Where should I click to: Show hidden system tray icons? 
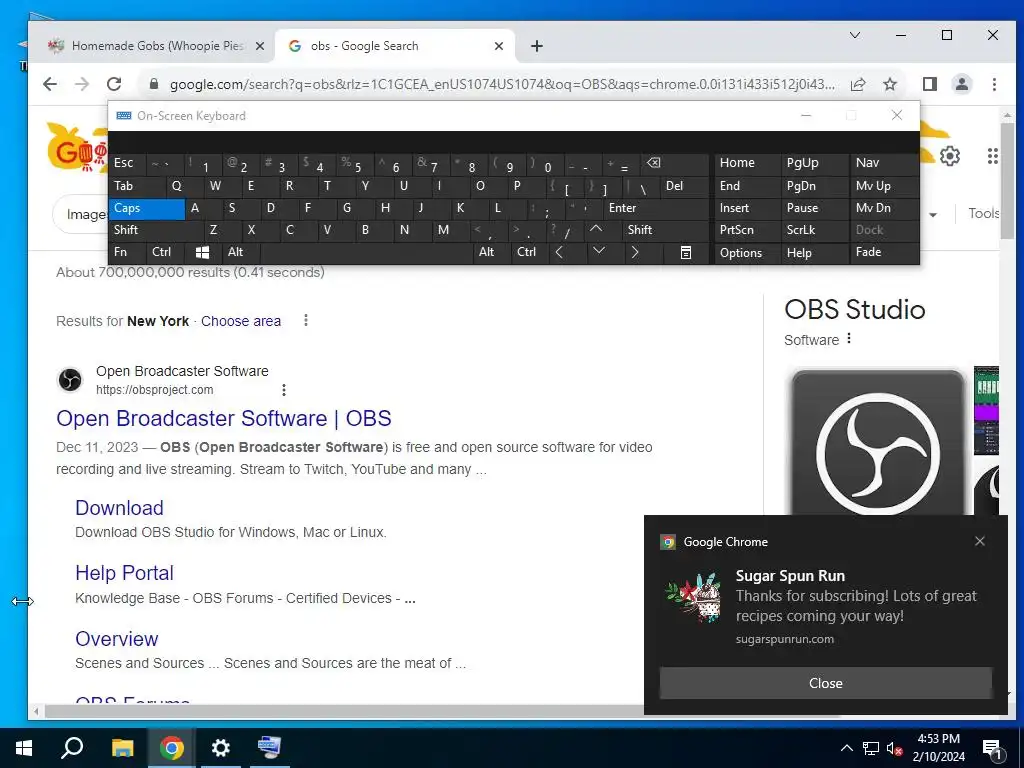846,748
